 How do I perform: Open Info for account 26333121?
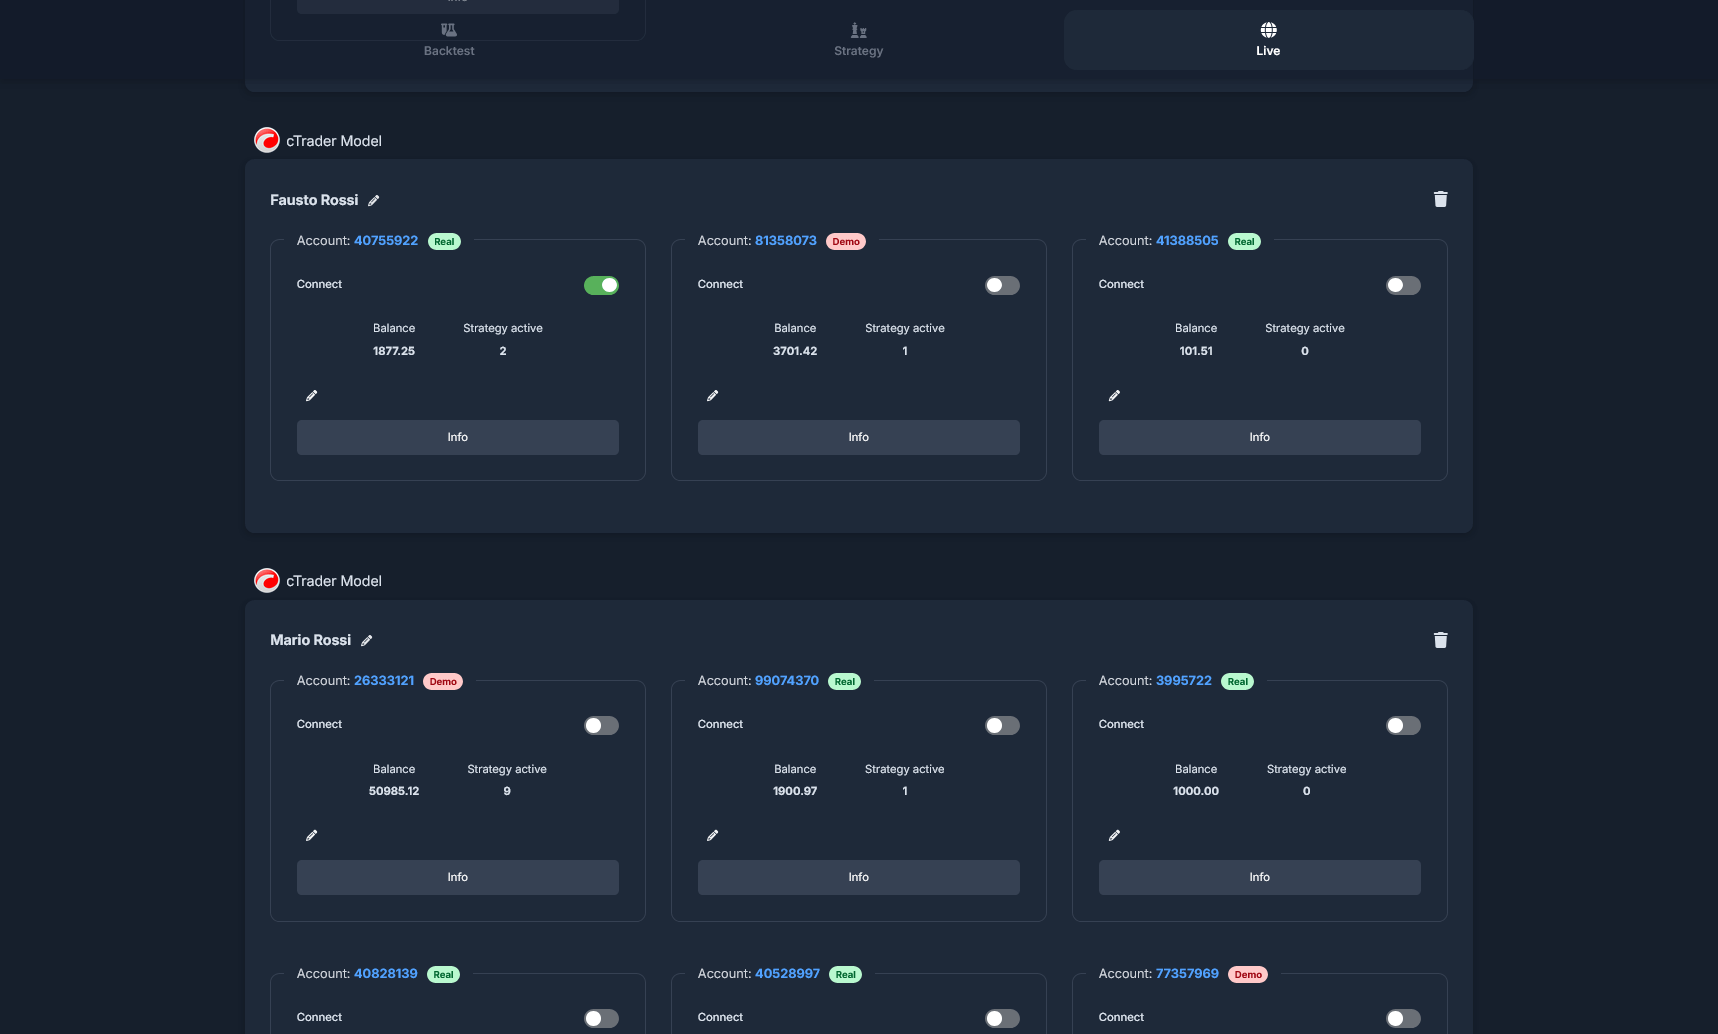click(x=458, y=877)
